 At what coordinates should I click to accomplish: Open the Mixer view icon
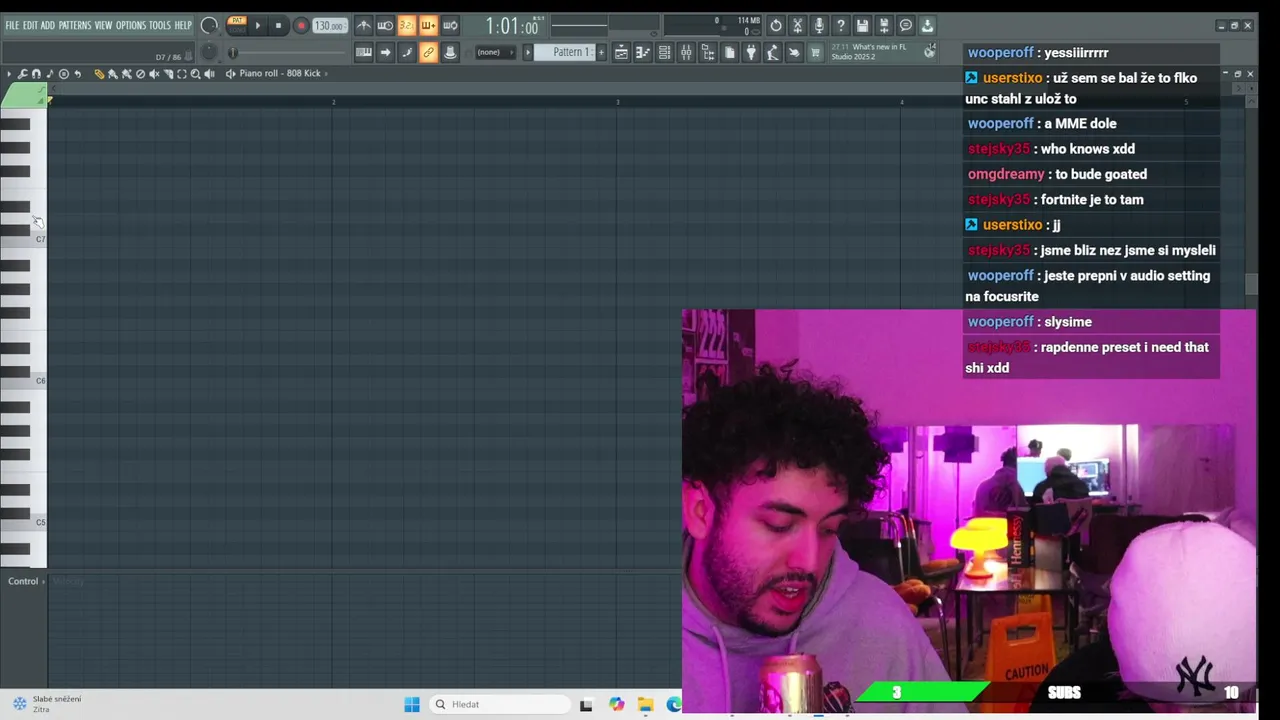point(686,53)
